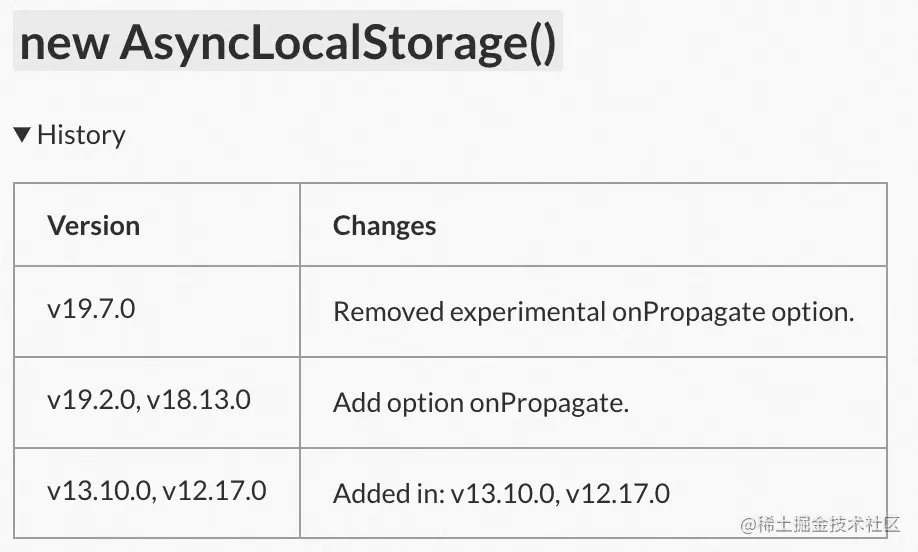The width and height of the screenshot is (918, 552).
Task: Click the 稀土掘金技术社区 watermark
Action: (820, 524)
